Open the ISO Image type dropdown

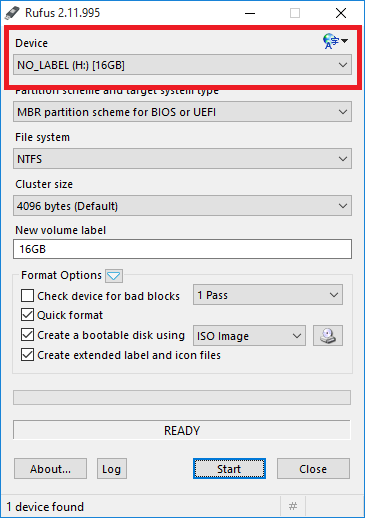[249, 336]
